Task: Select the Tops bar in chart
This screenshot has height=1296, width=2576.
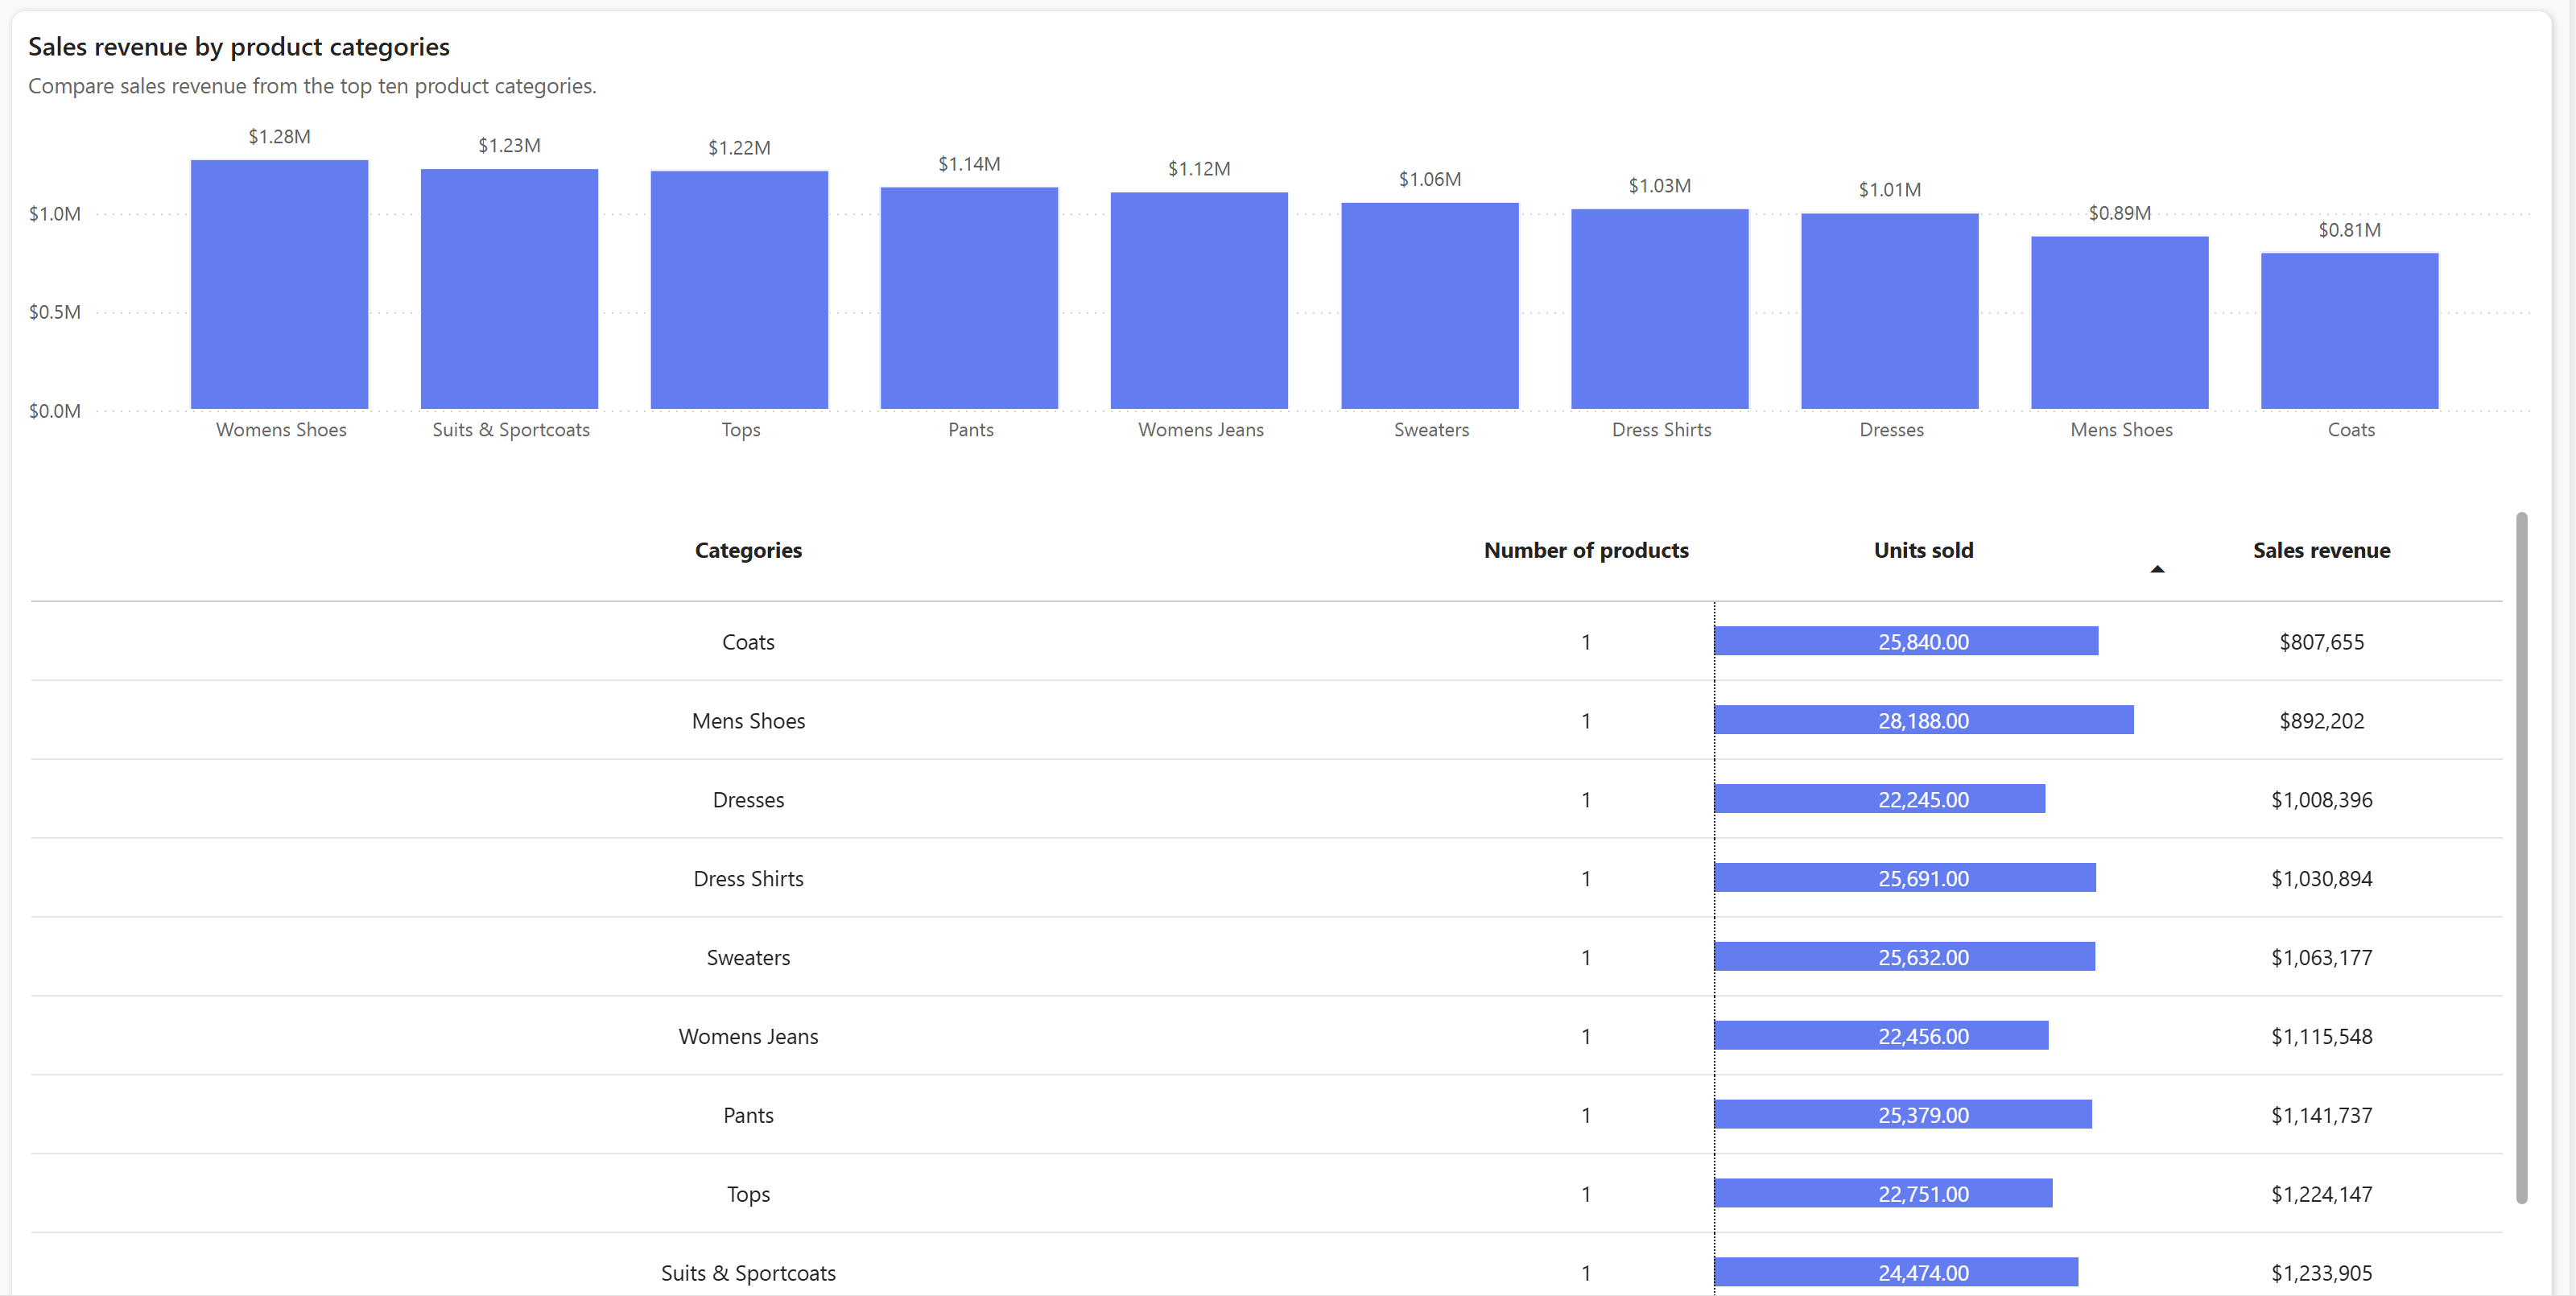Action: (x=739, y=290)
